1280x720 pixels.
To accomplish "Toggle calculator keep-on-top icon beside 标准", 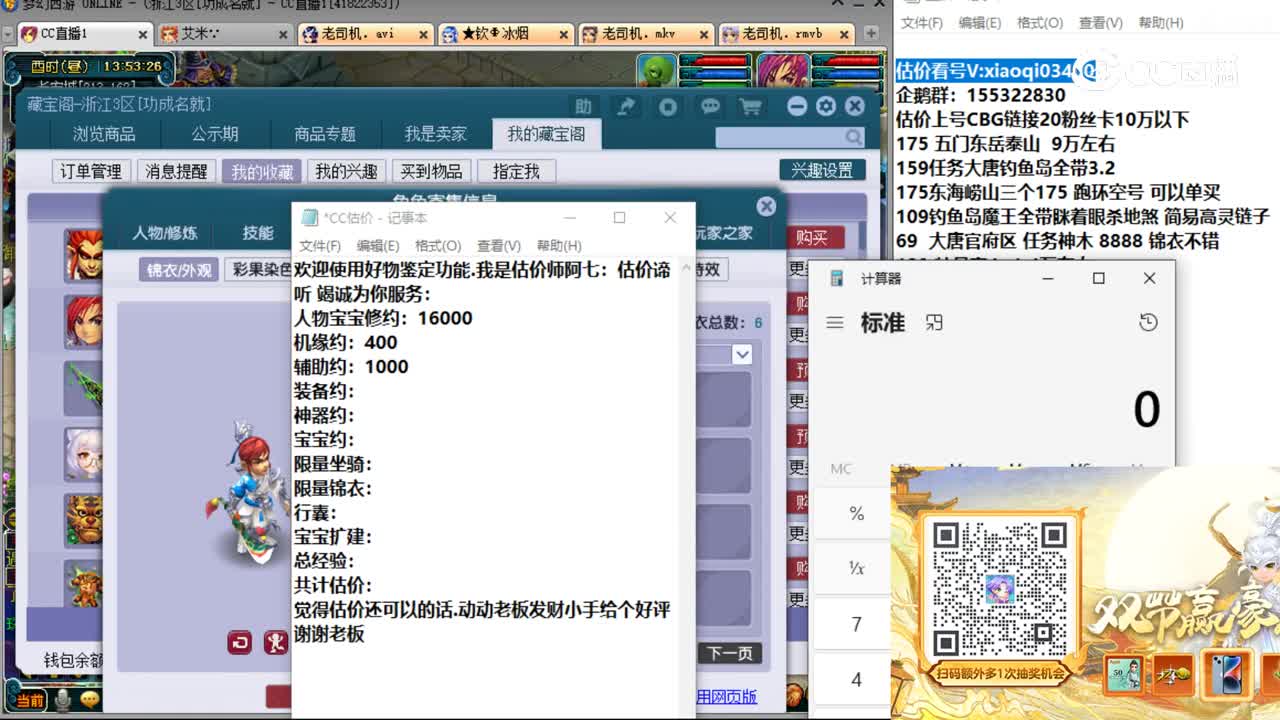I will pos(934,323).
